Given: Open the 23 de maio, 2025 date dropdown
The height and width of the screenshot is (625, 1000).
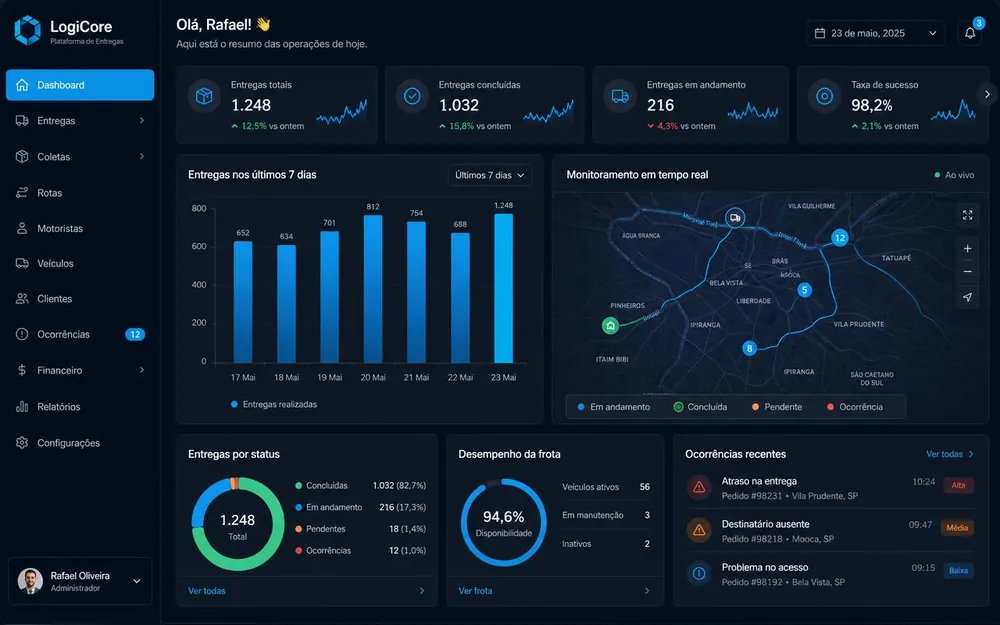Looking at the screenshot, I should [x=876, y=33].
